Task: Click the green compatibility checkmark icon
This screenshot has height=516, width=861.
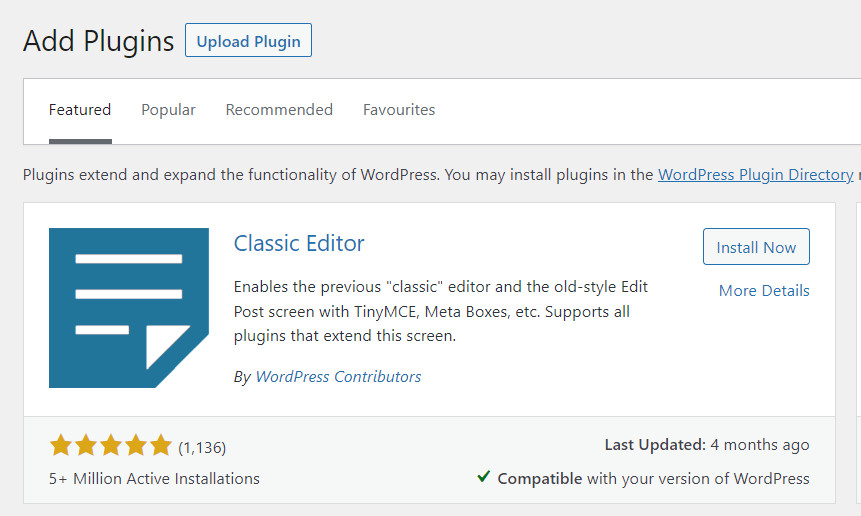Action: click(484, 476)
